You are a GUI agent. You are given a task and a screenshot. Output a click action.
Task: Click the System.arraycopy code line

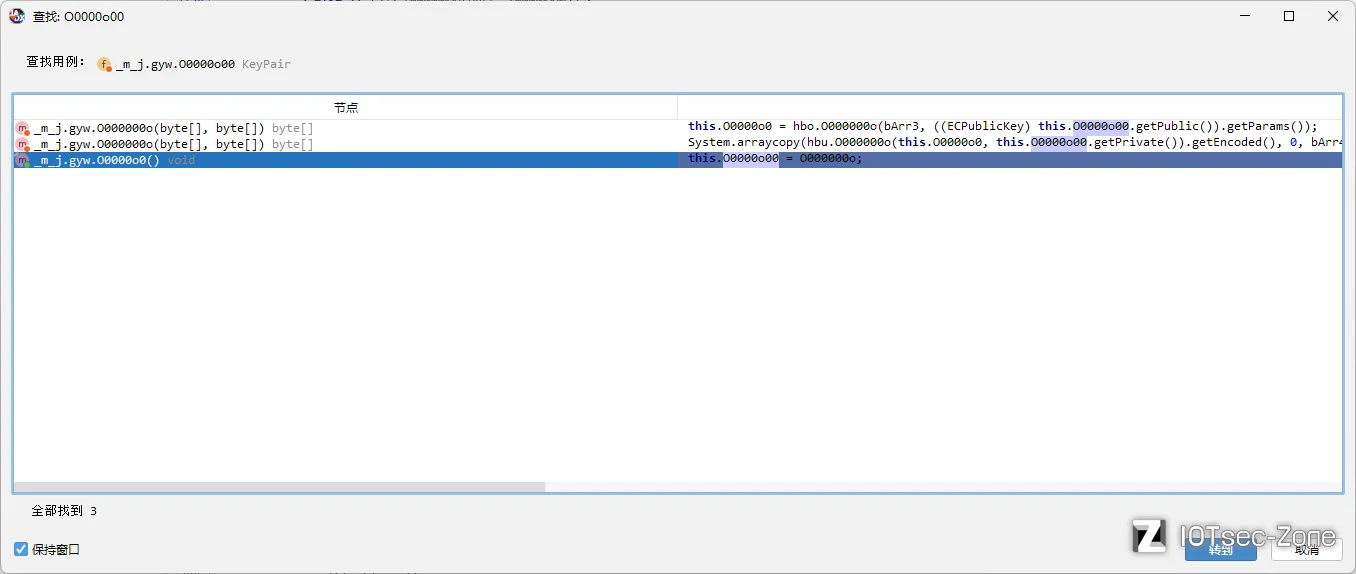[1010, 143]
